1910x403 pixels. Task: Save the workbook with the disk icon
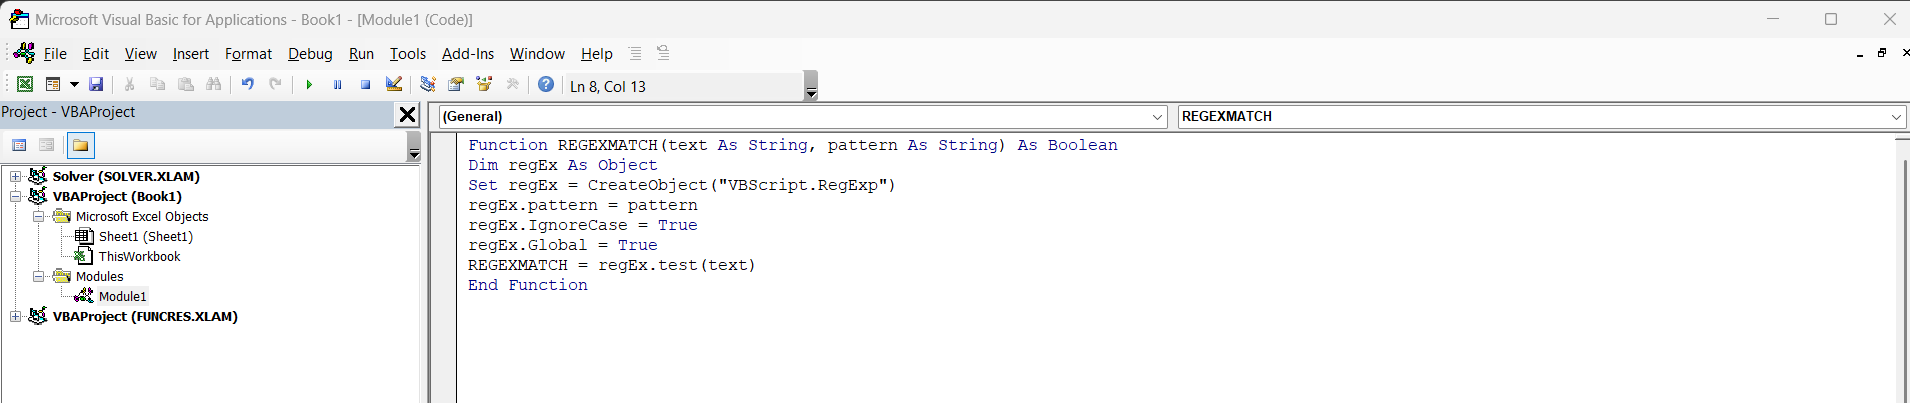96,85
